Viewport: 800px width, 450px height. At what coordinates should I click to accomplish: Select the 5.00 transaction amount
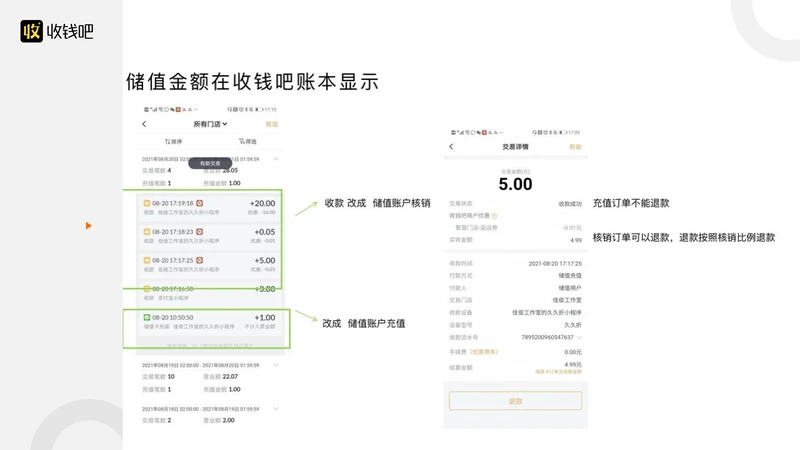pyautogui.click(x=515, y=184)
